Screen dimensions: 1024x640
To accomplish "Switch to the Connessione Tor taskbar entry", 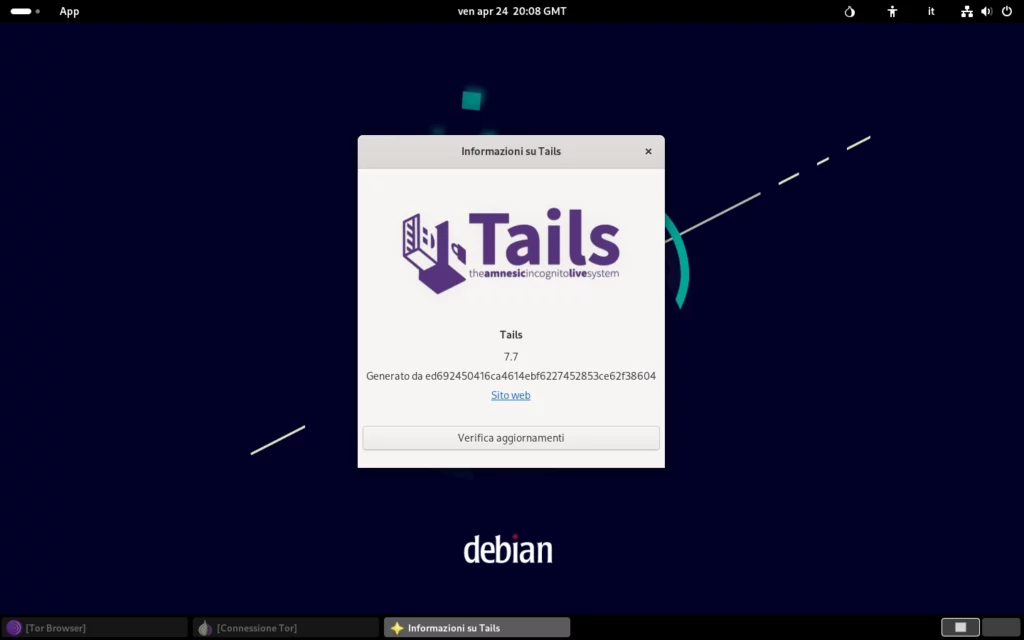I will point(285,628).
